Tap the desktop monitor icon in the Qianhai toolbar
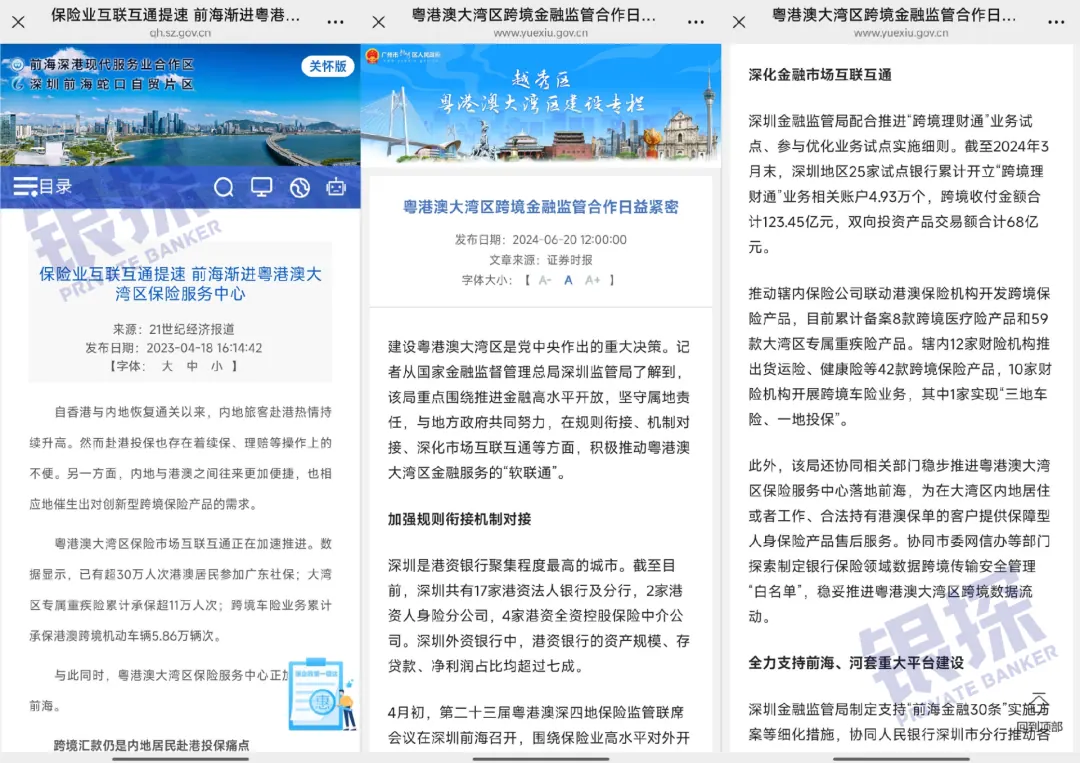The image size is (1080, 763). click(262, 187)
